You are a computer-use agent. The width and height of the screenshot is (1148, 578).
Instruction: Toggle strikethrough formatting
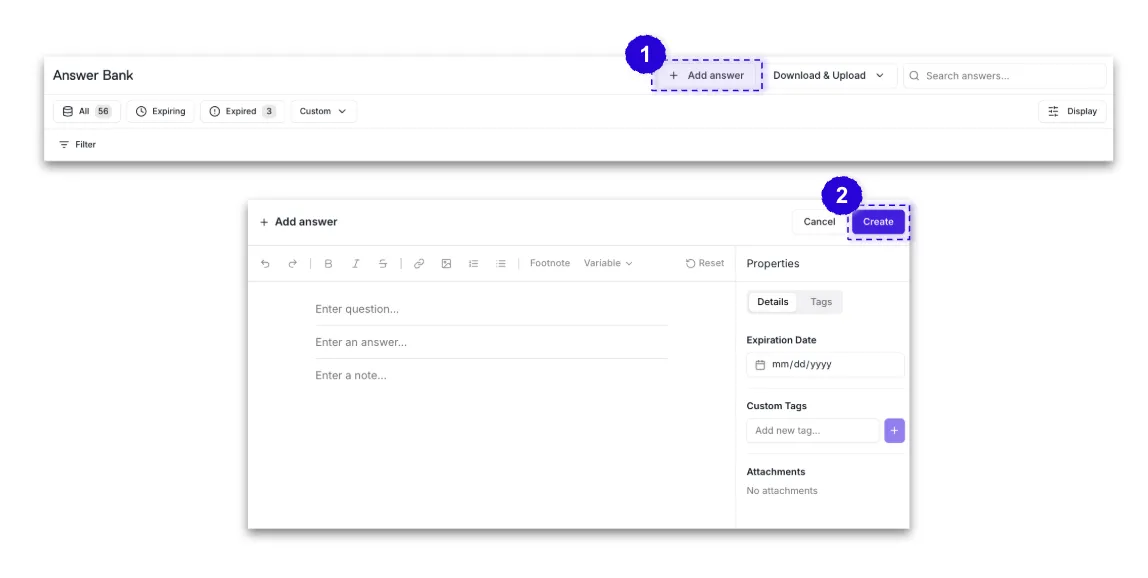[383, 264]
